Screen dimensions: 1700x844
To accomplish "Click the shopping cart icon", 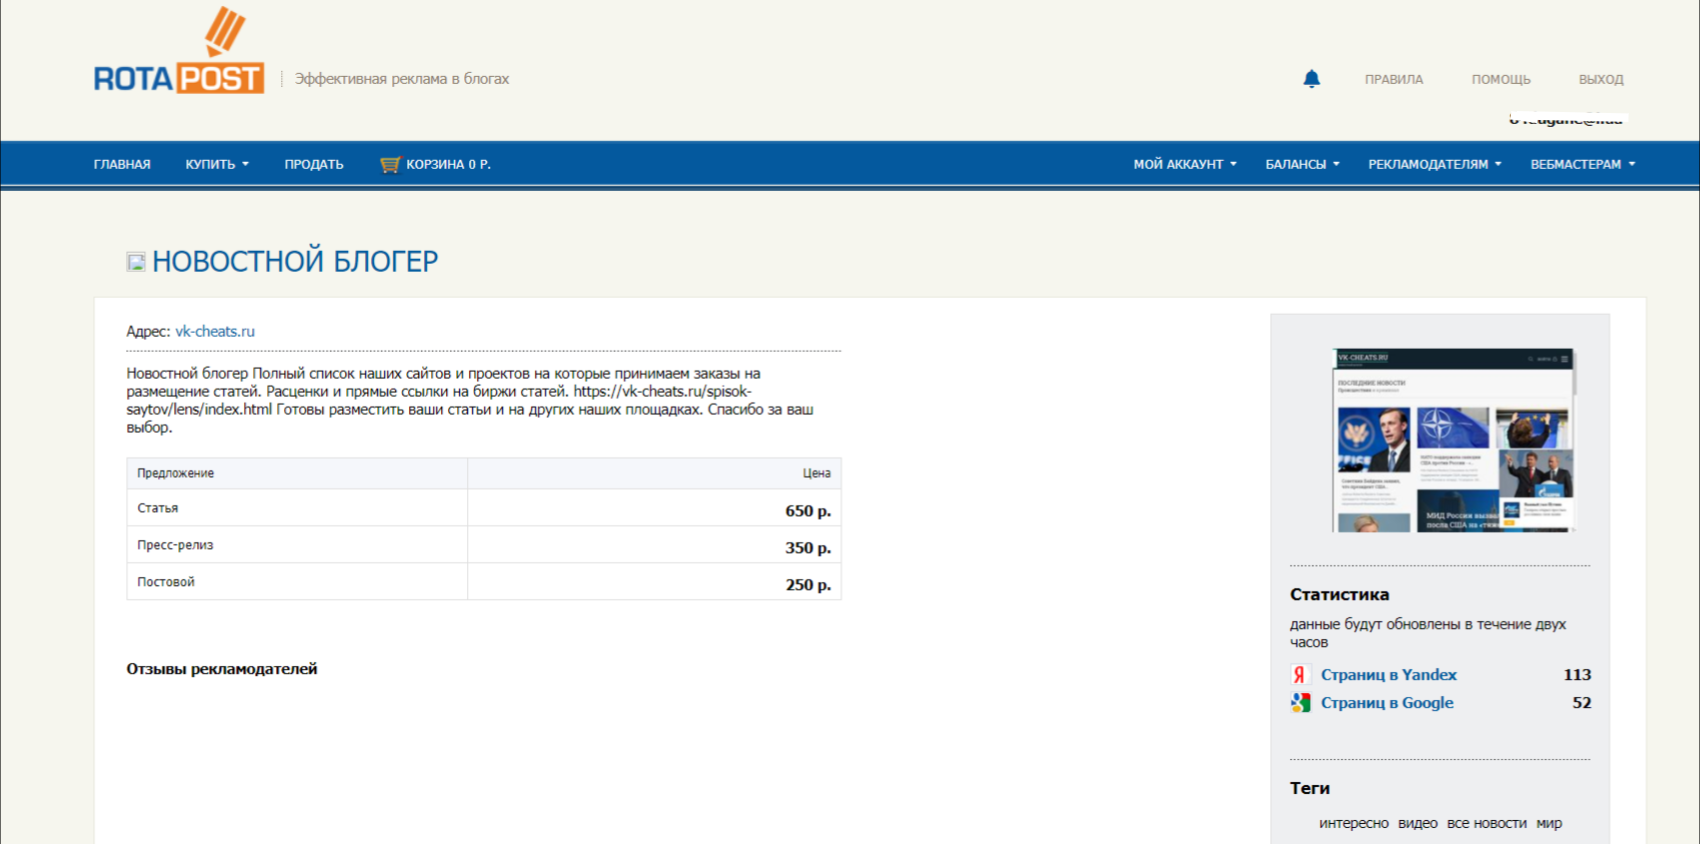I will 390,164.
